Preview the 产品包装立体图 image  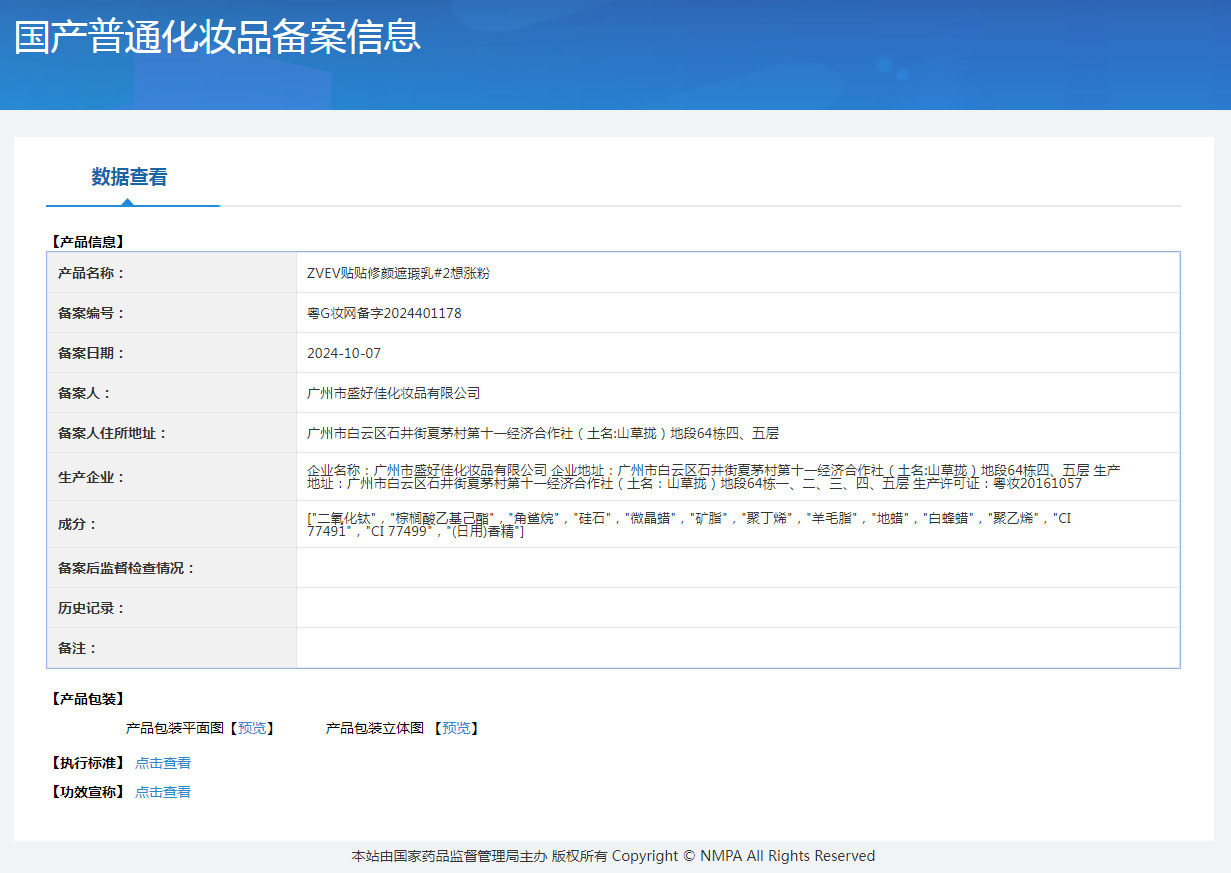(457, 728)
